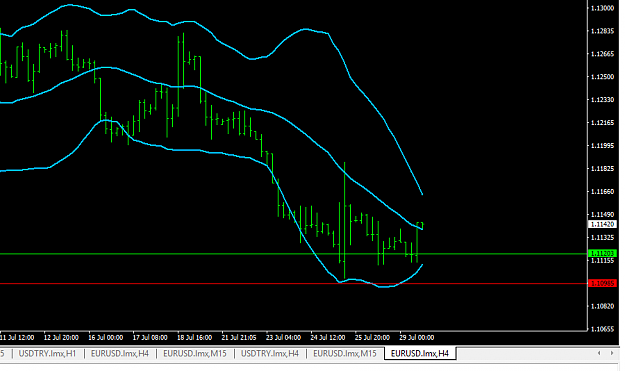Click the 1.10655 price on the axis
625x371 pixels.
coord(602,329)
